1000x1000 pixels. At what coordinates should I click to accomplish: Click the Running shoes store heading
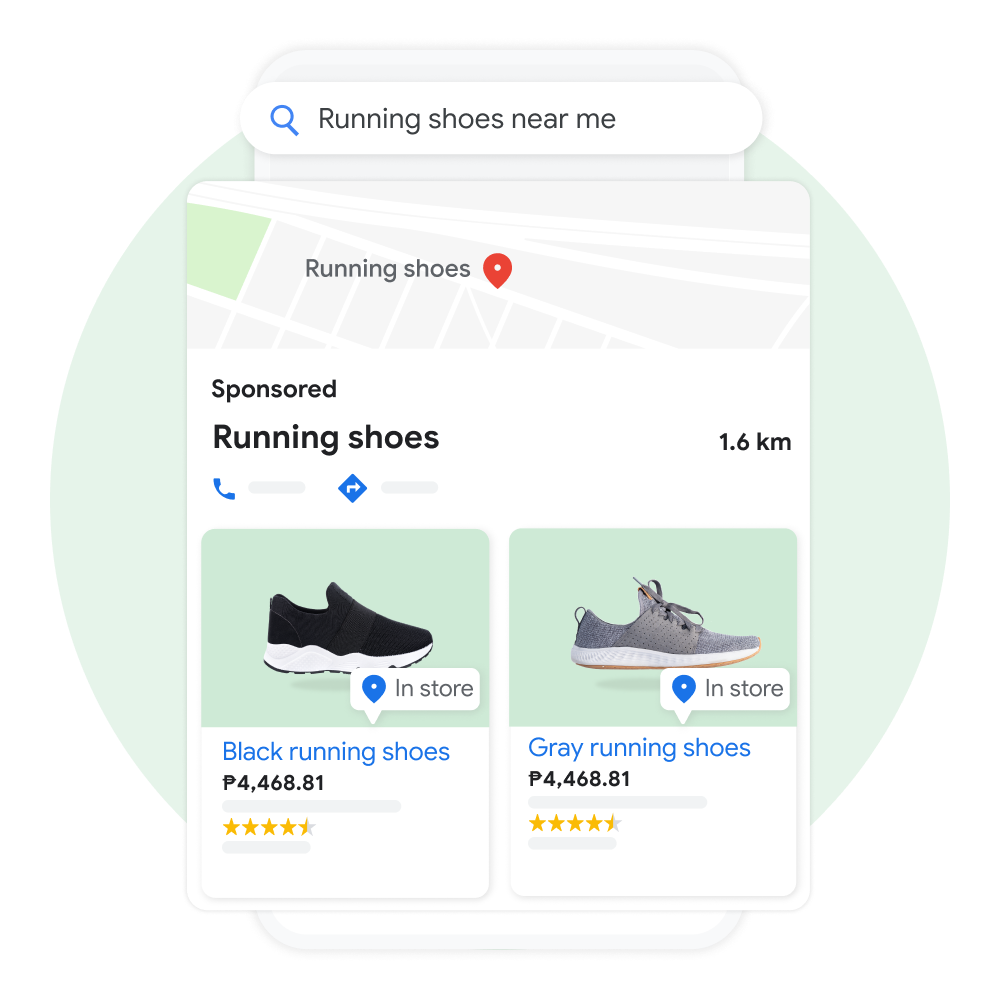coord(326,438)
